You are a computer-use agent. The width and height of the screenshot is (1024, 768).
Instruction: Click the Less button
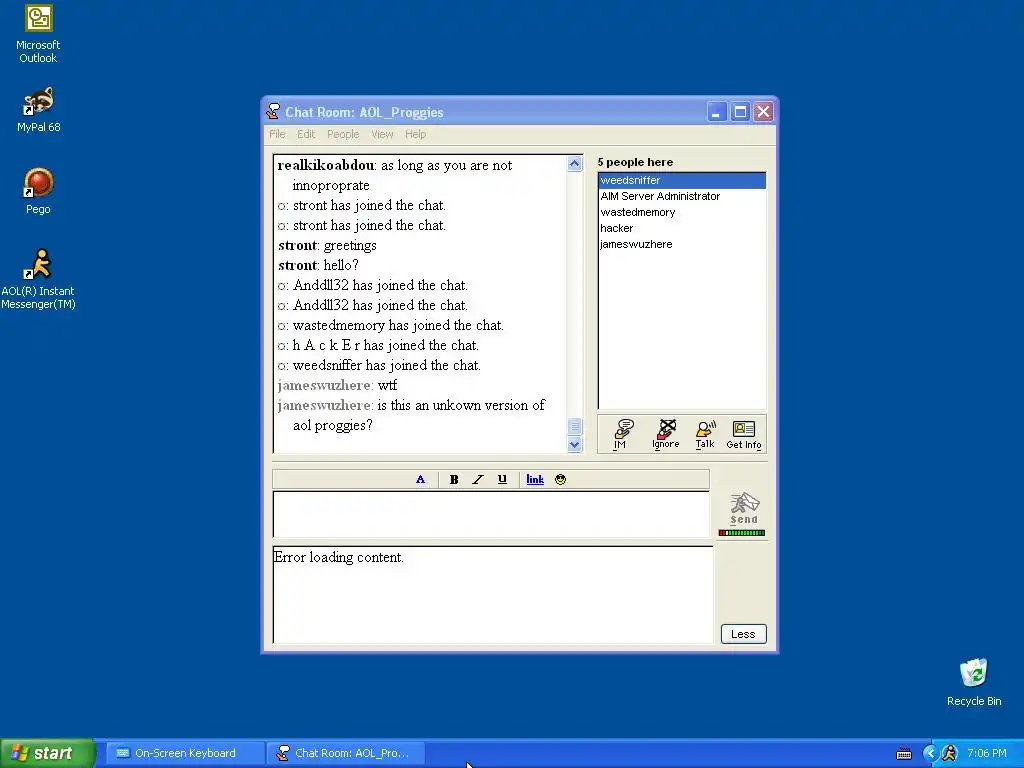pos(743,634)
